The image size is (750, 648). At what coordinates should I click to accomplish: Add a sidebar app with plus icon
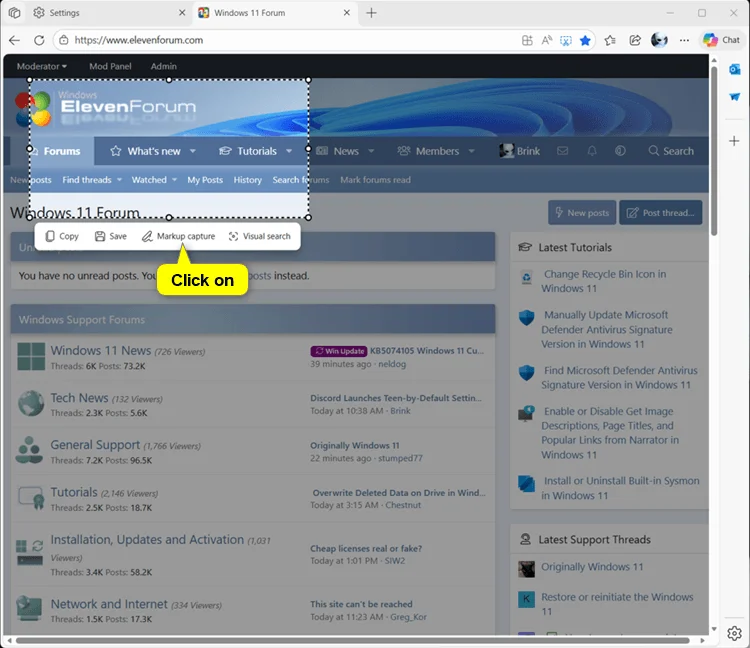[x=734, y=141]
